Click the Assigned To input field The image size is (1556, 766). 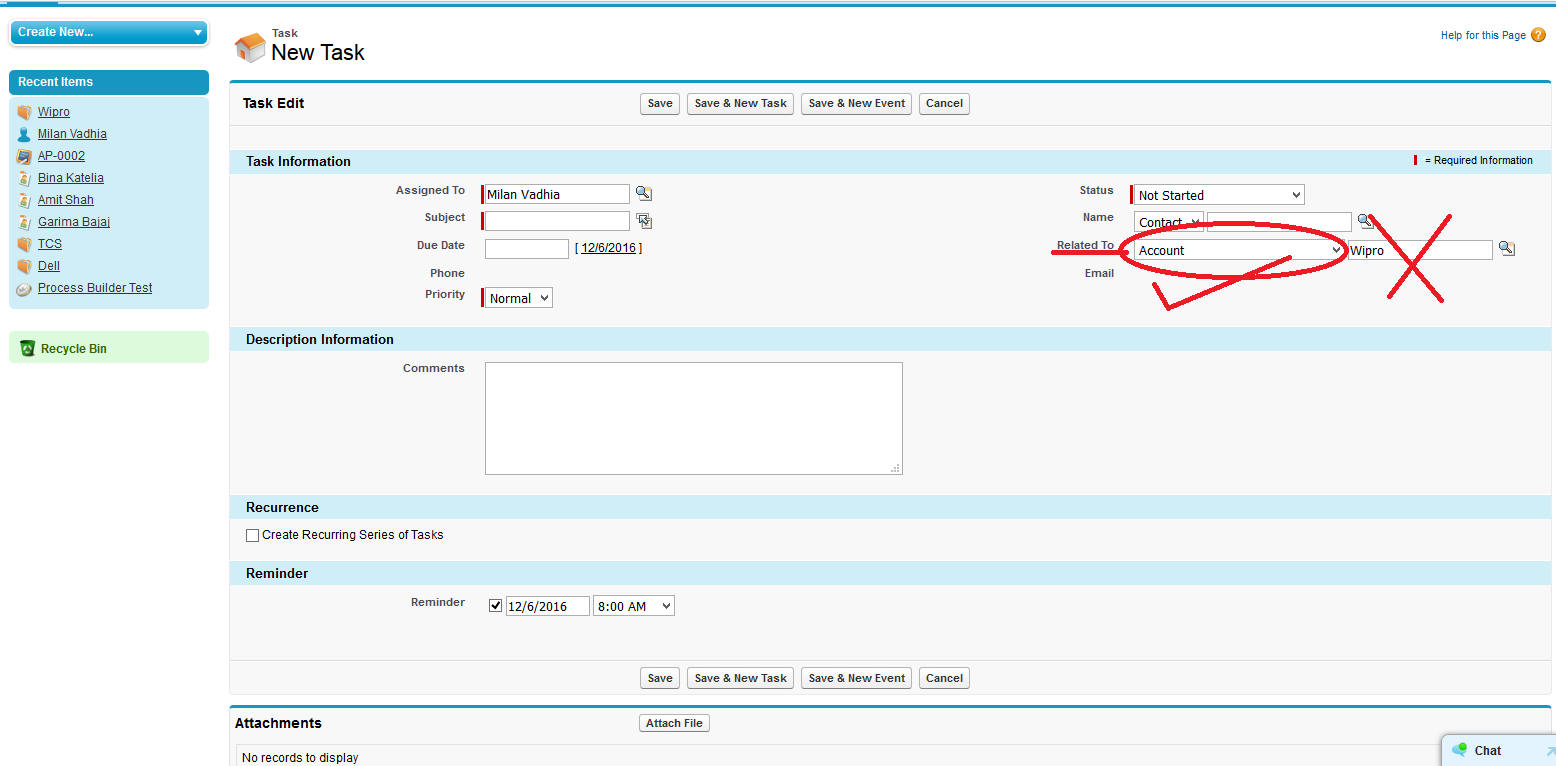coord(557,194)
